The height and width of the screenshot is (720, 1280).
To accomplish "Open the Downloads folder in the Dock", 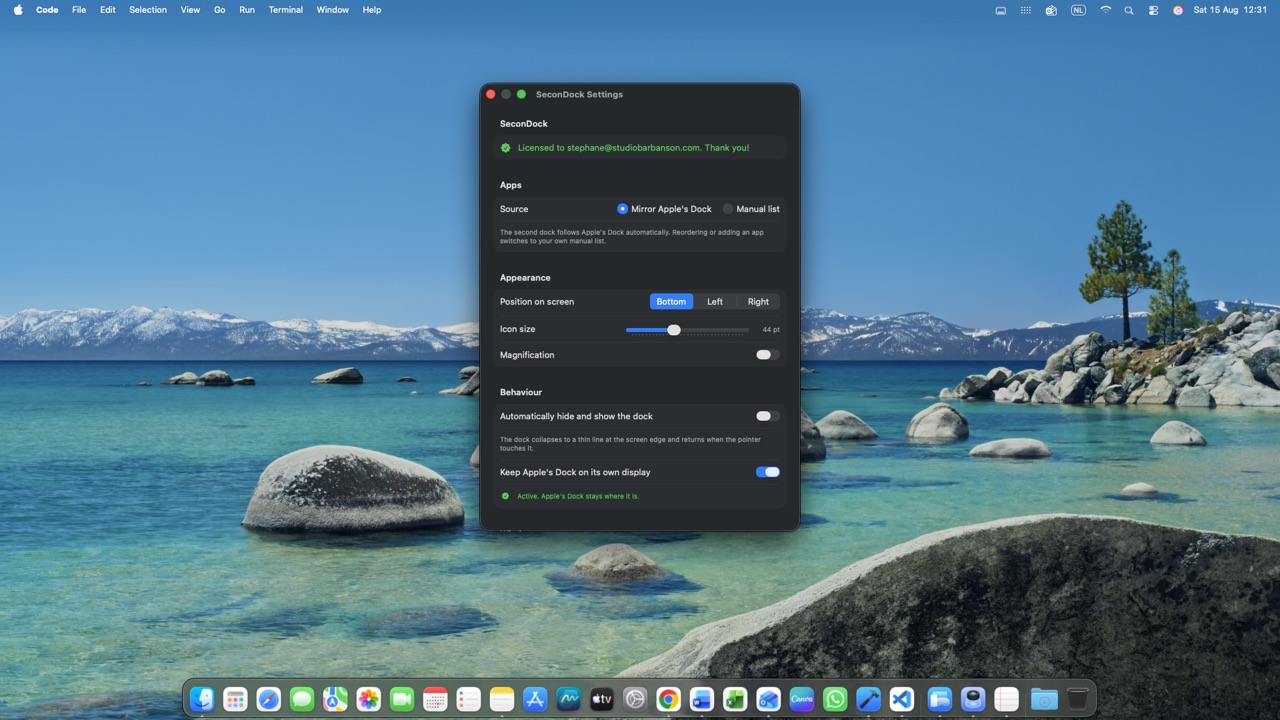I will click(1044, 699).
